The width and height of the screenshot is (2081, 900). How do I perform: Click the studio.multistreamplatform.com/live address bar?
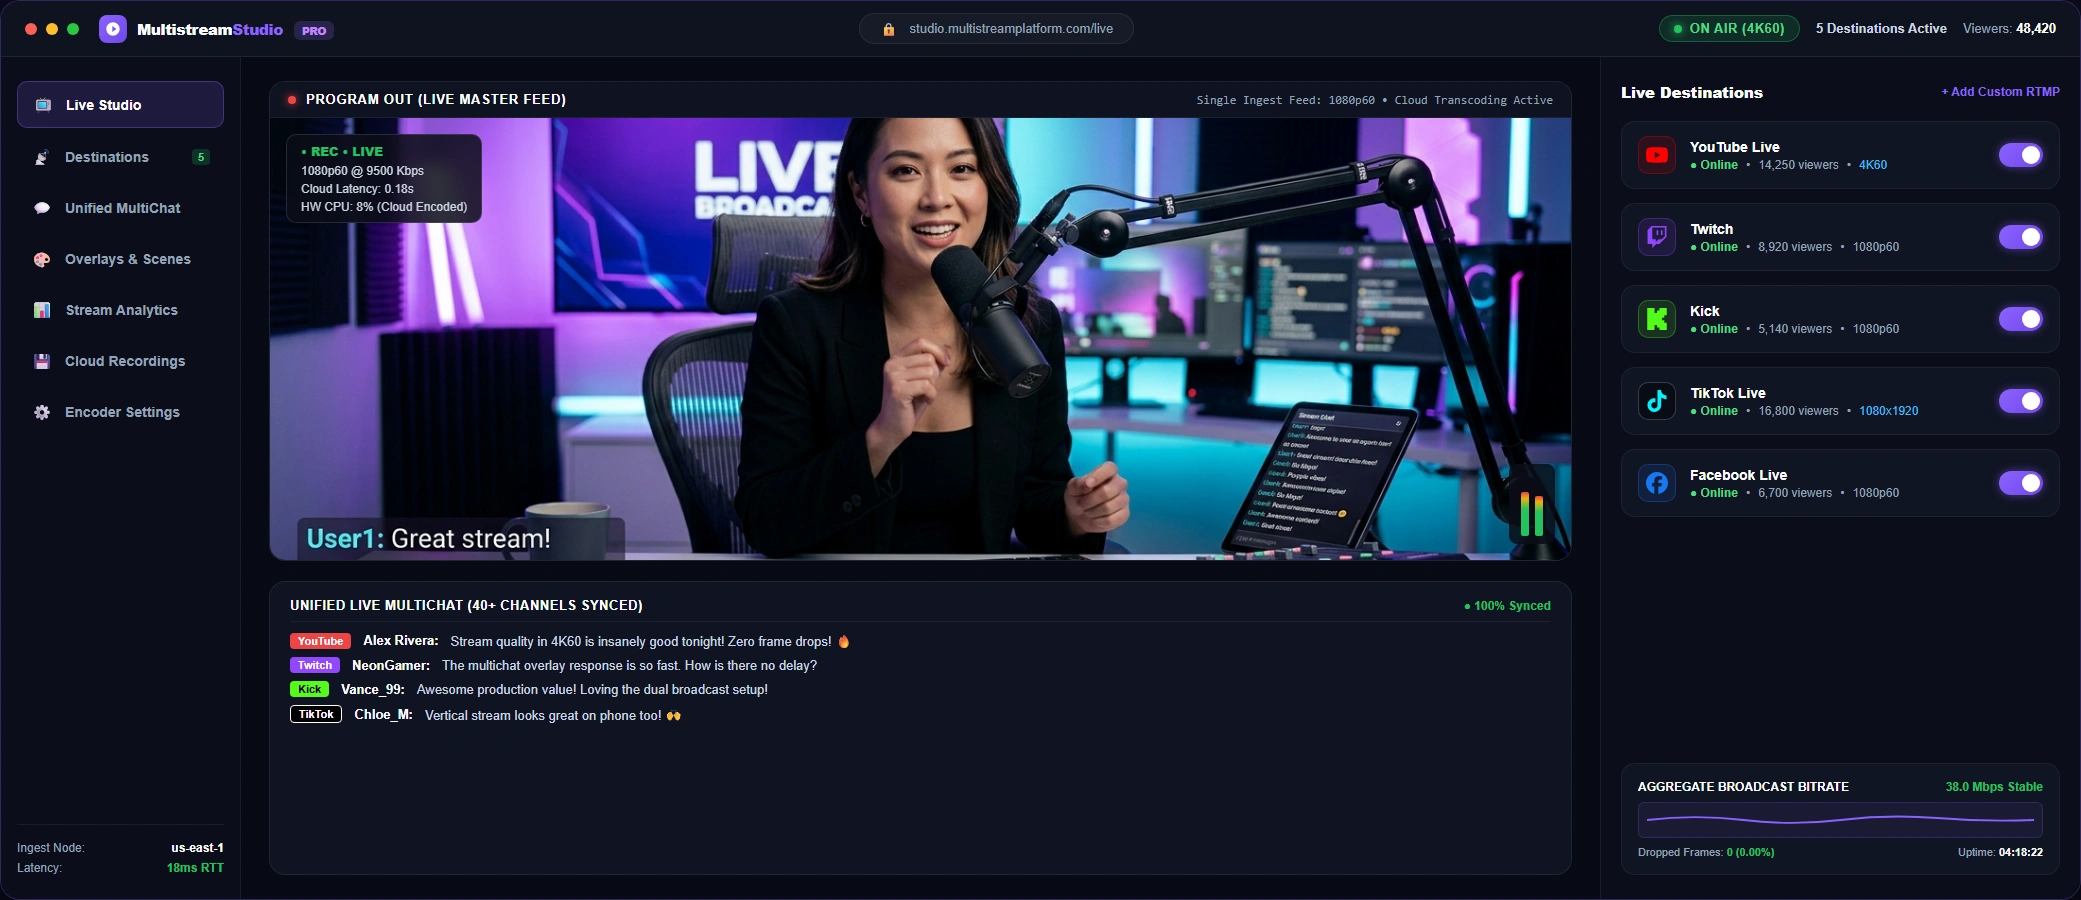pyautogui.click(x=996, y=29)
